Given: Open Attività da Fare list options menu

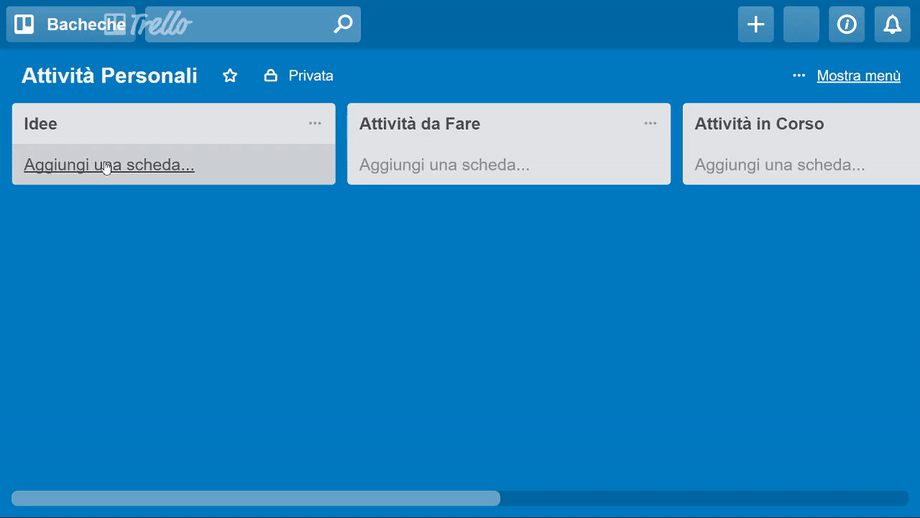Looking at the screenshot, I should coord(650,123).
